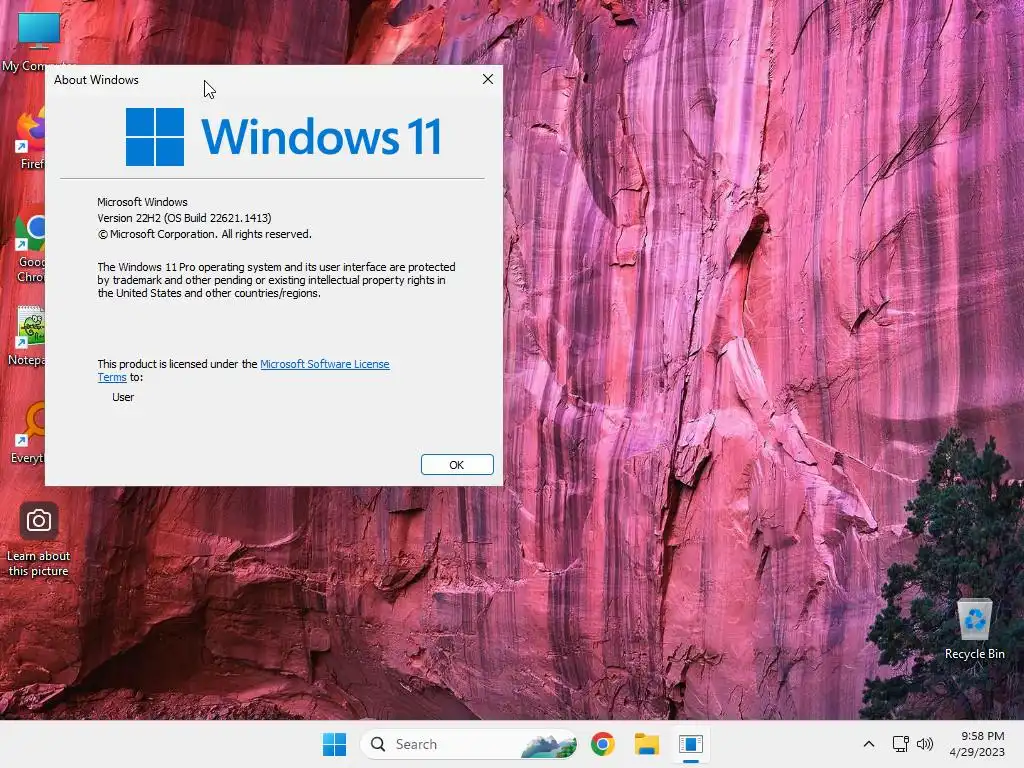Select the Firefox desktop shortcut
The width and height of the screenshot is (1024, 768).
29,139
